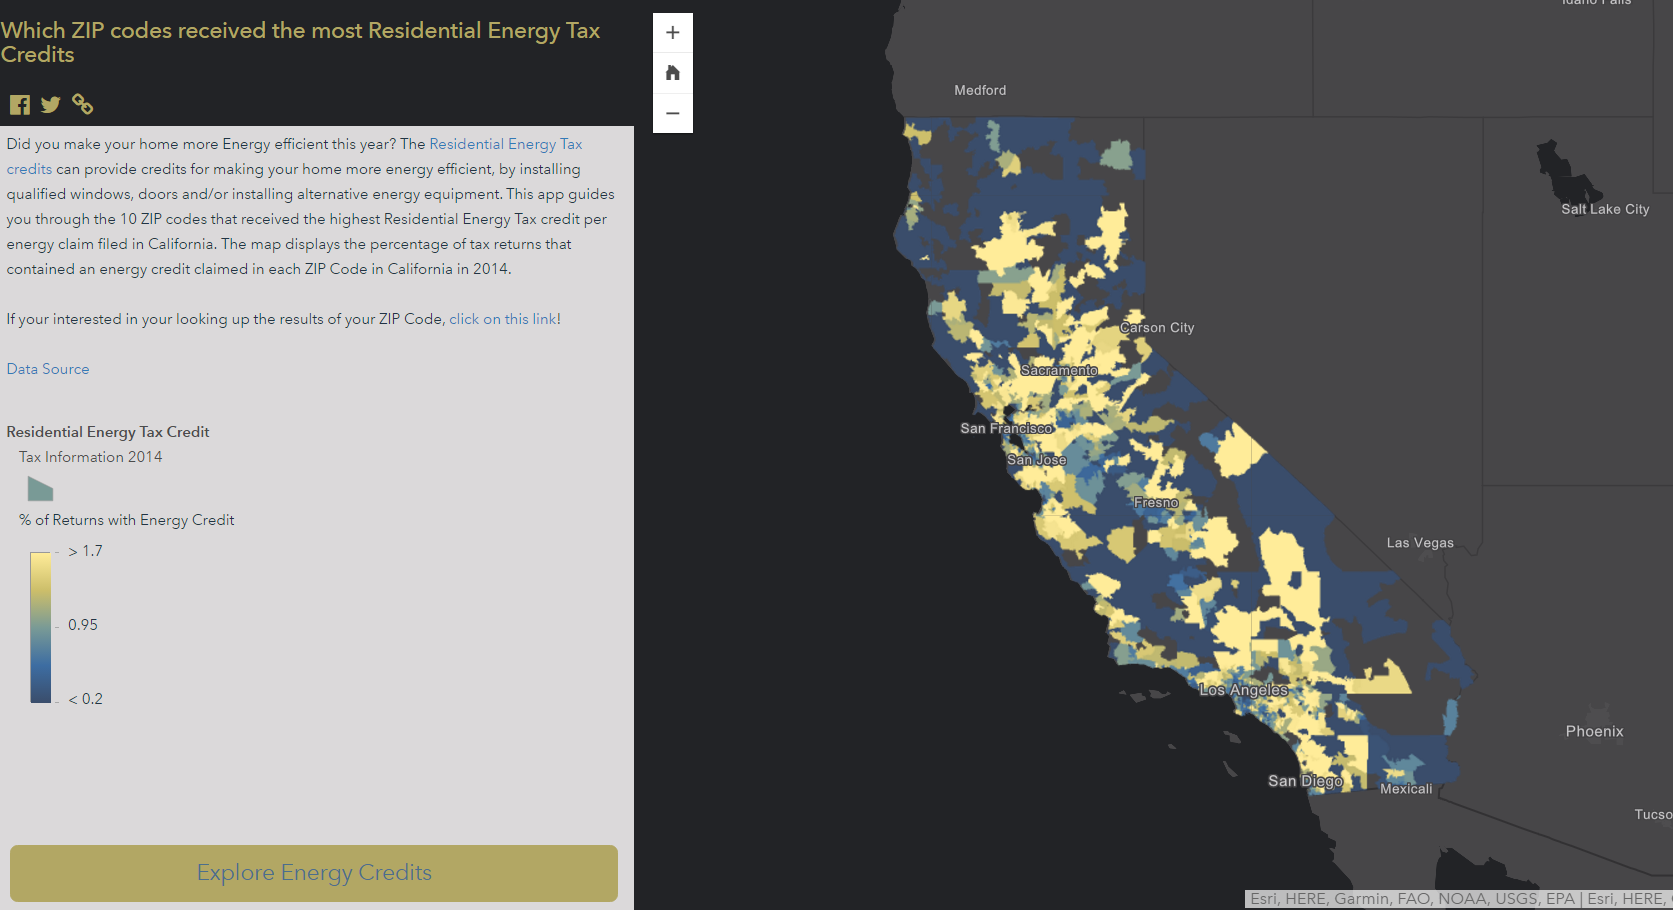This screenshot has height=910, width=1673.
Task: Zoom in on the map
Action: (673, 33)
